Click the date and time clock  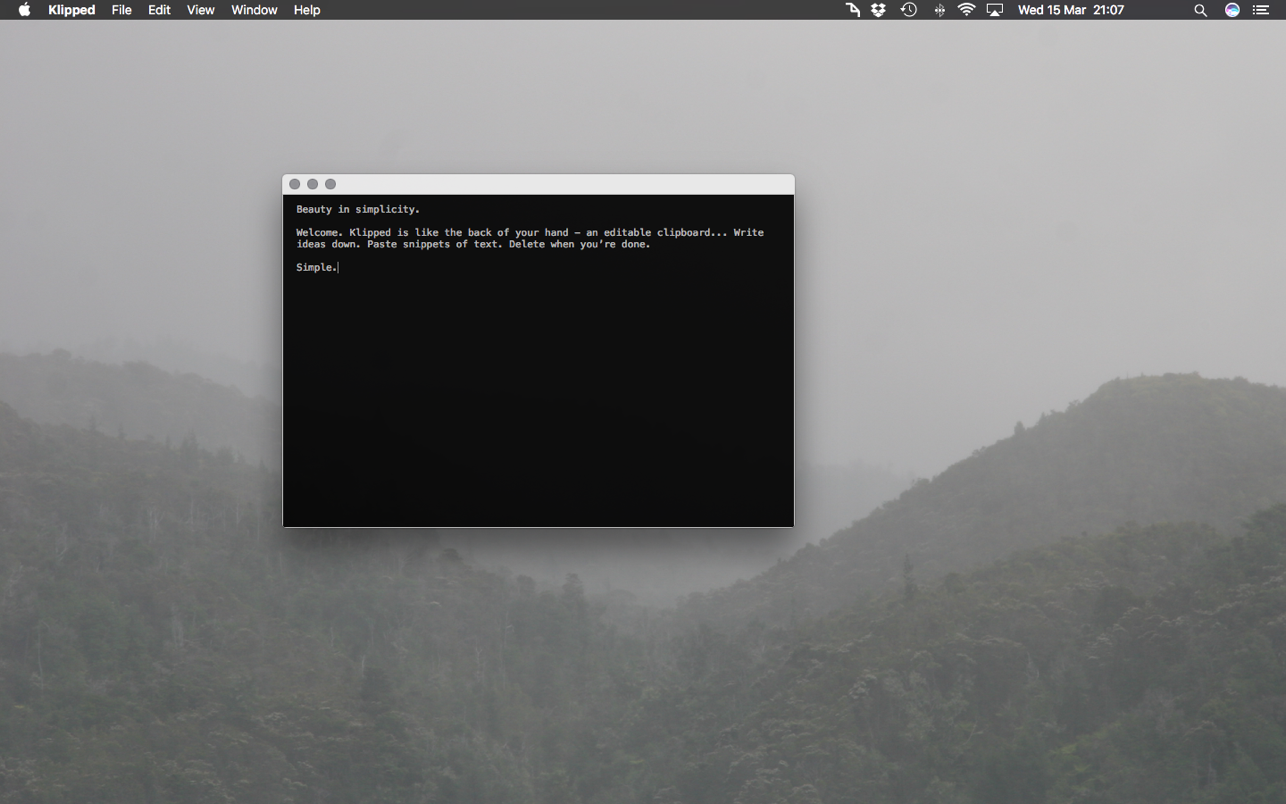pyautogui.click(x=1070, y=10)
